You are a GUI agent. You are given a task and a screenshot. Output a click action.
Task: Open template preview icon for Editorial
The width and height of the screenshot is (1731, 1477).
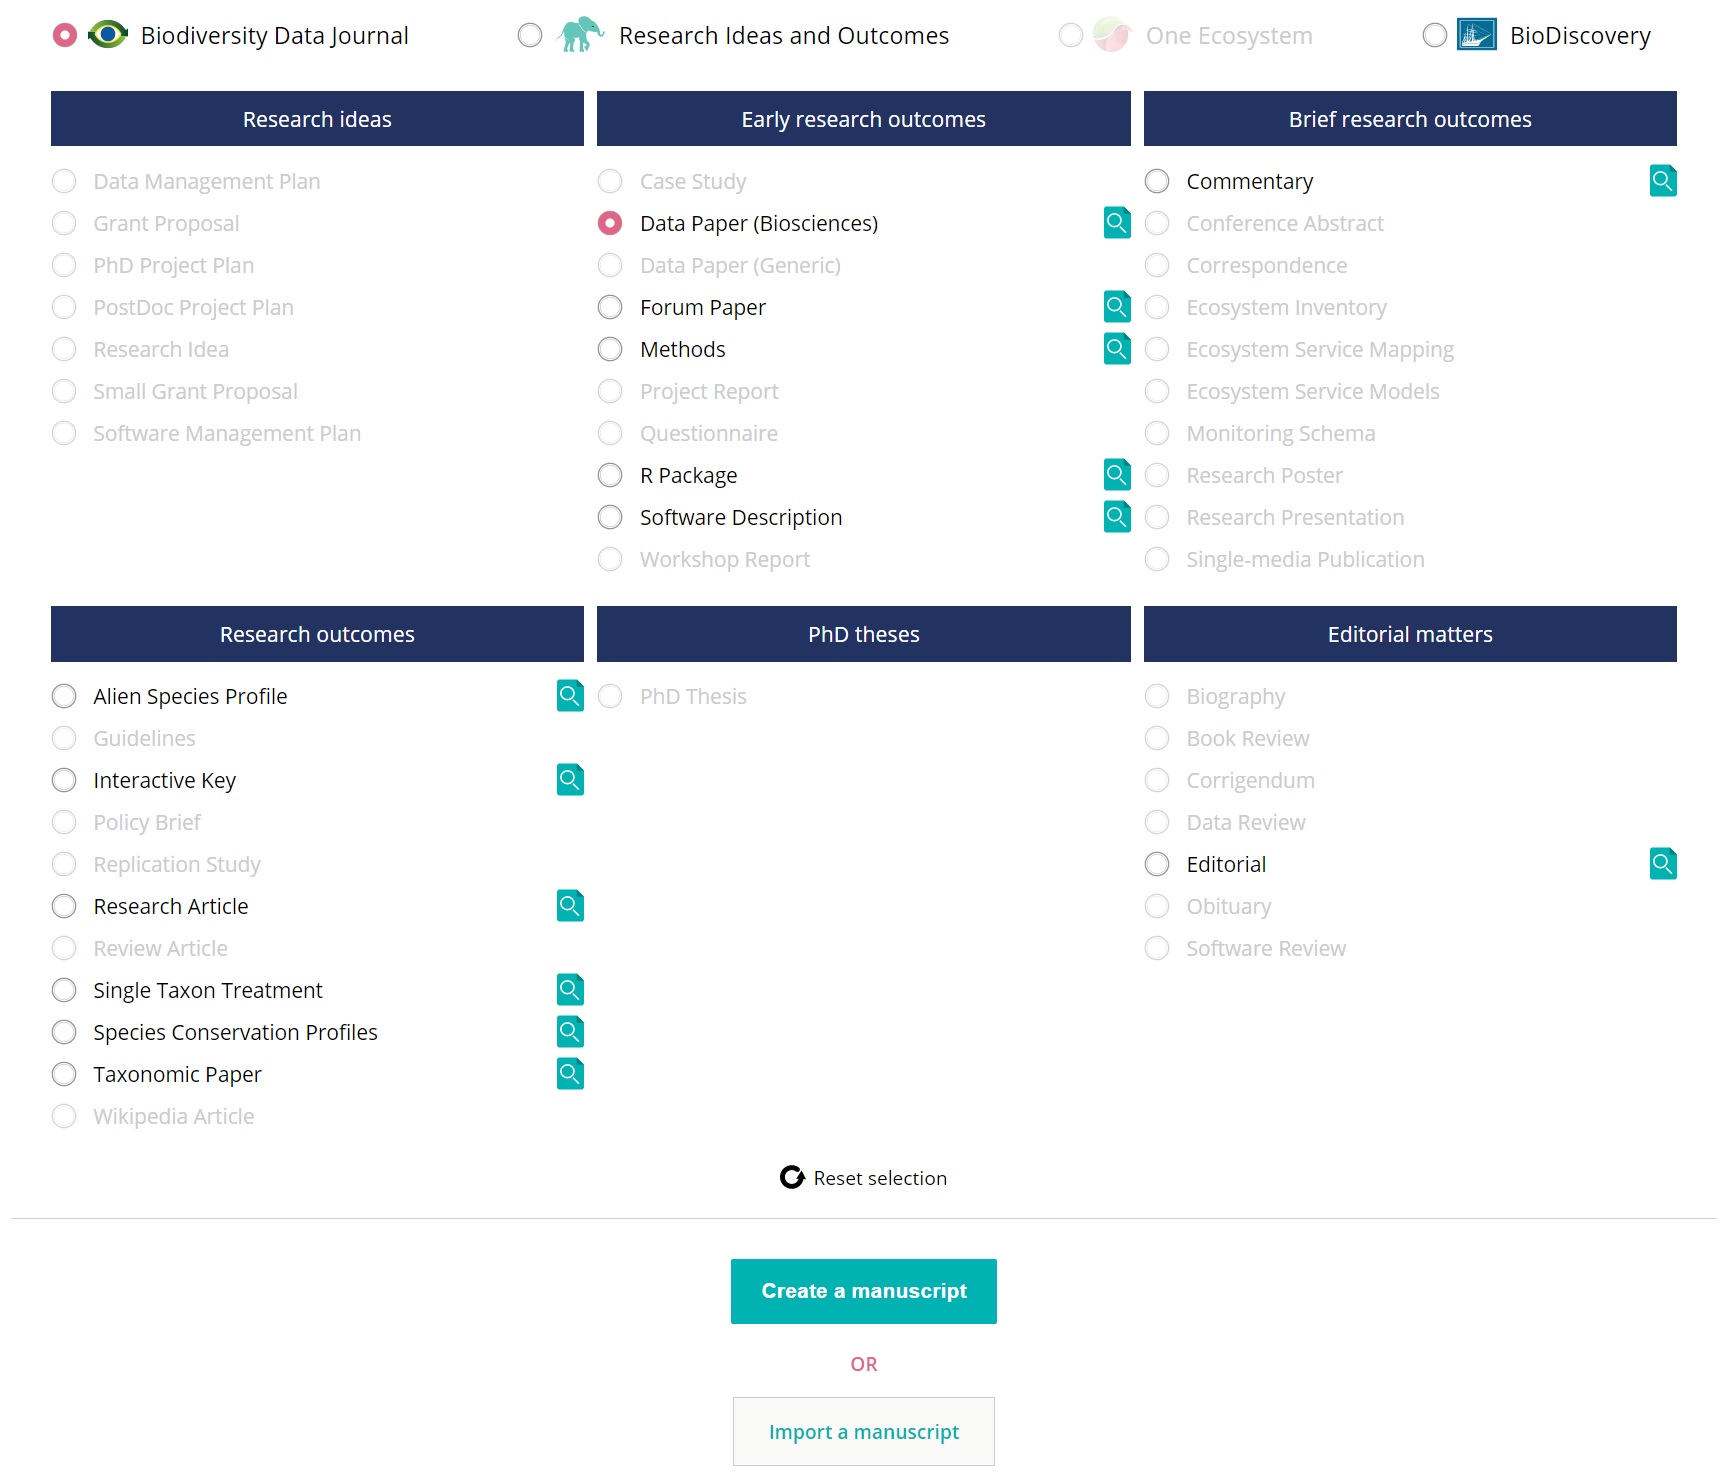pos(1663,864)
